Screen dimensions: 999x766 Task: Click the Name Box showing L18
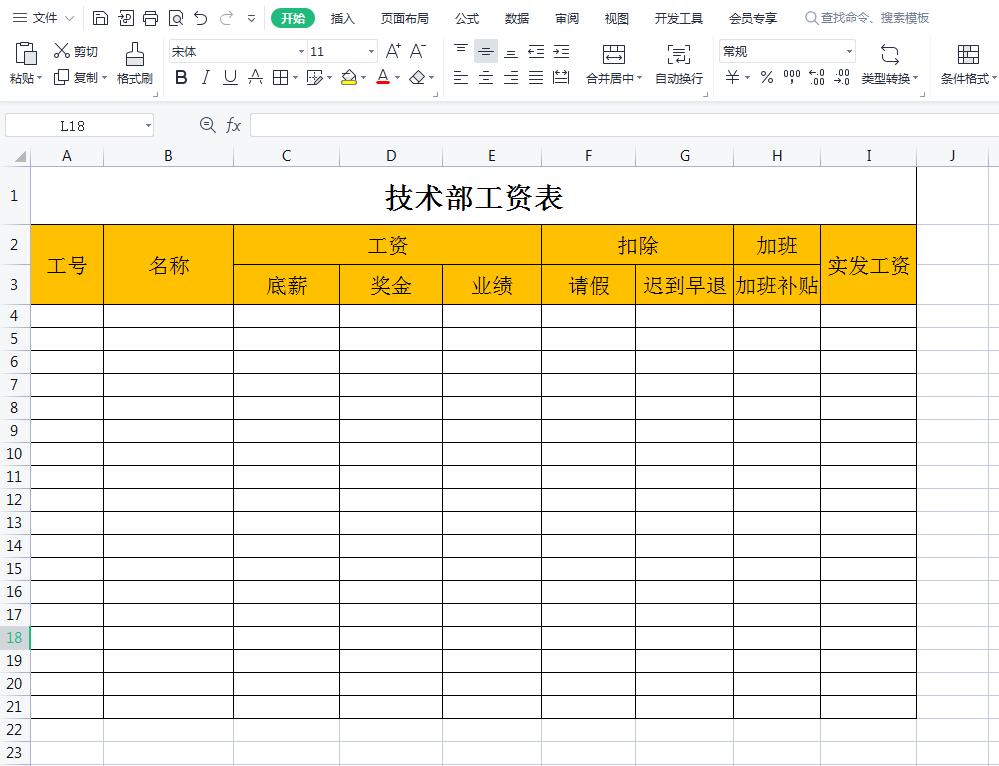point(73,124)
